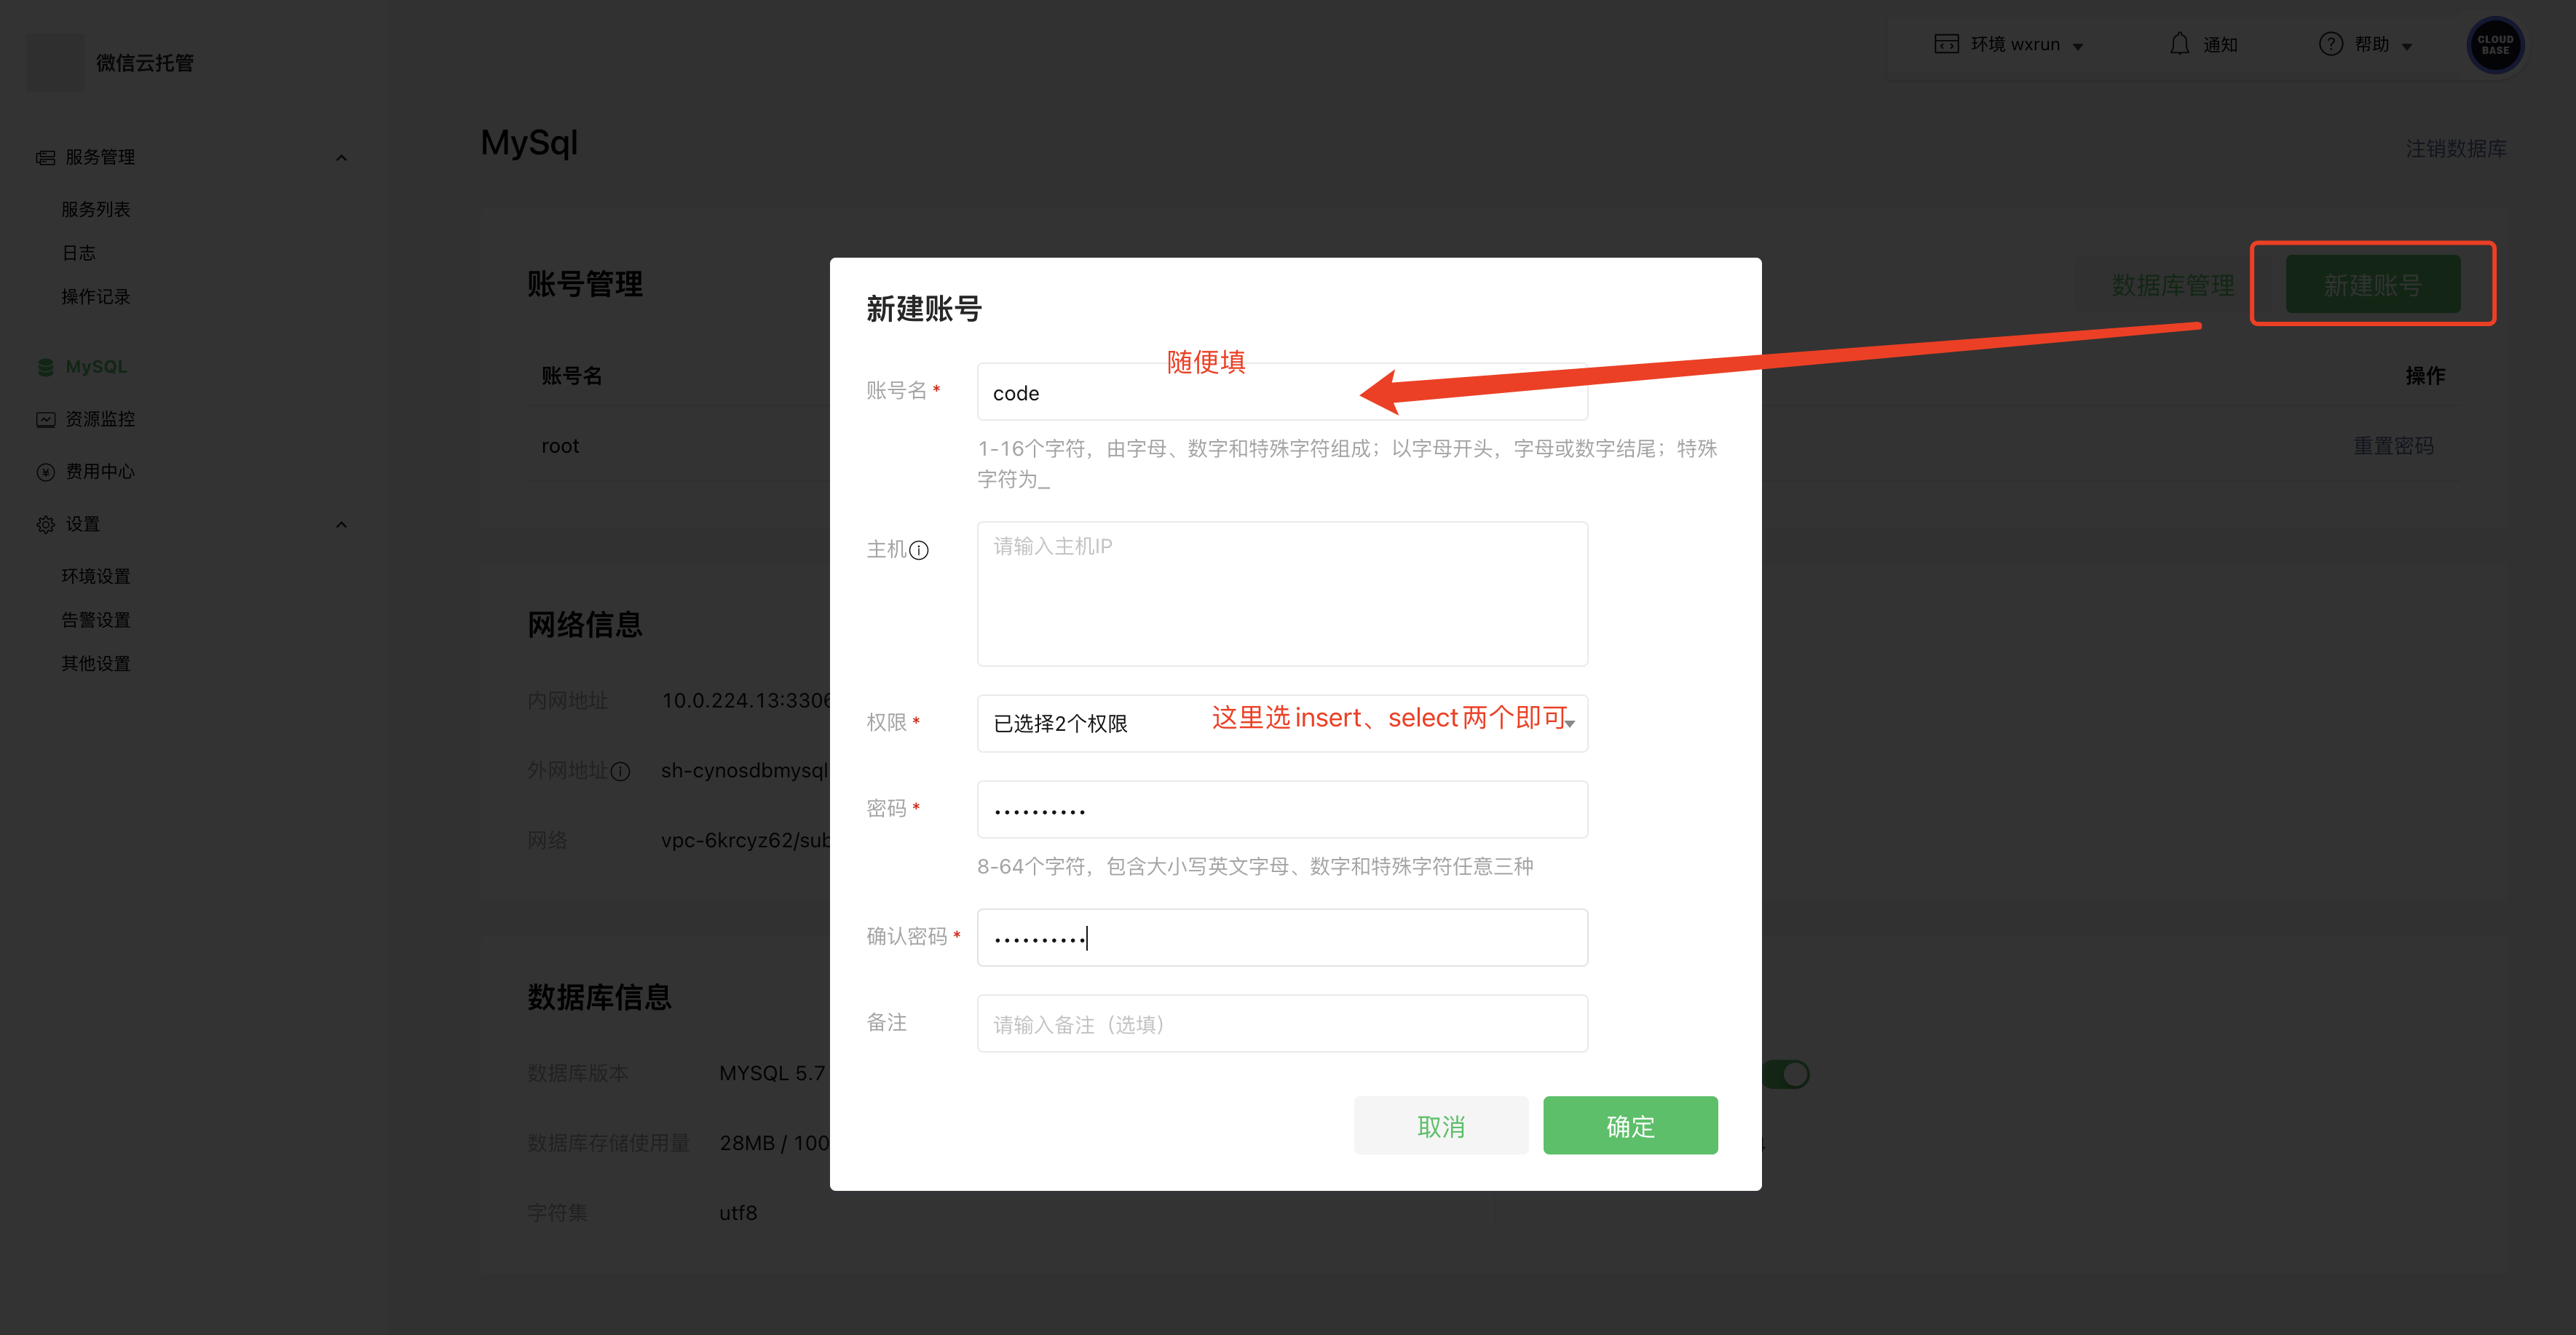Click the 费用中心 yen icon
This screenshot has width=2576, height=1335.
[45, 472]
